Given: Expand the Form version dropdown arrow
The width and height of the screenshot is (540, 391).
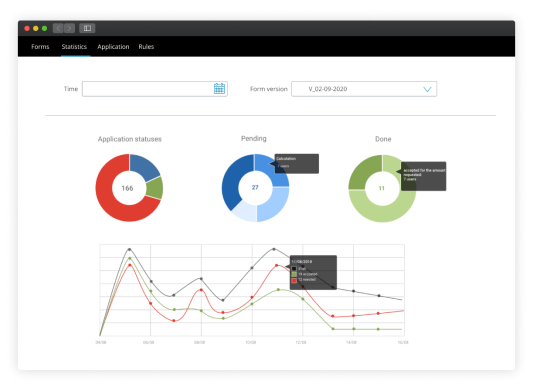Looking at the screenshot, I should pos(427,89).
